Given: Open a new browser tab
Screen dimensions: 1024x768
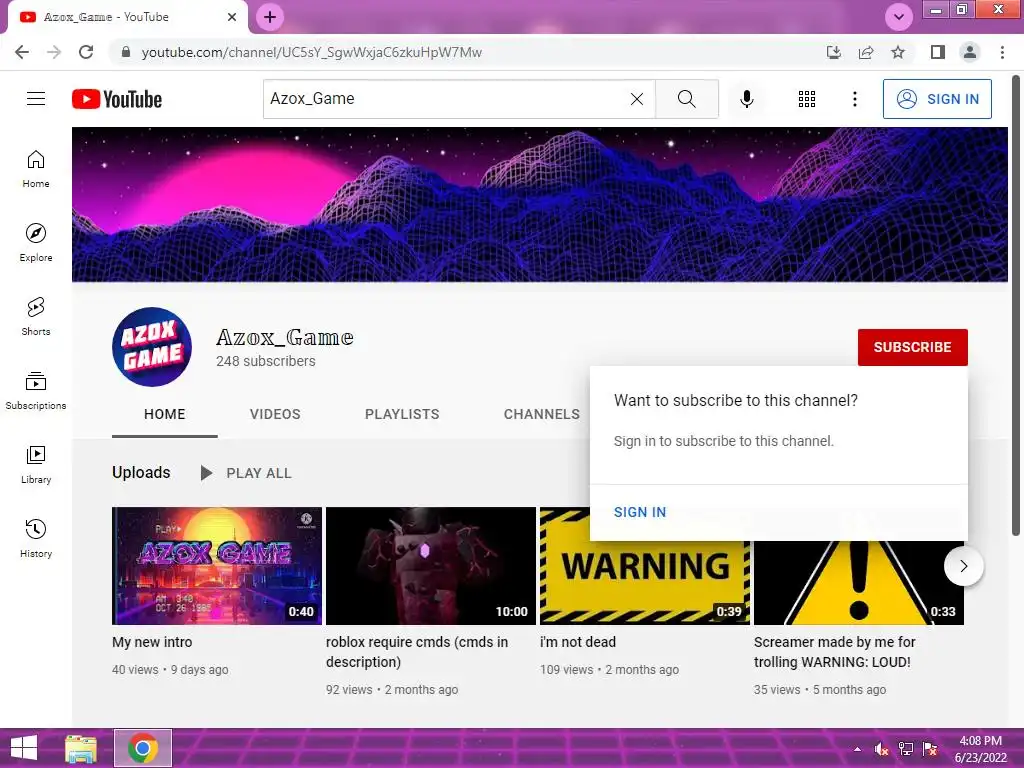Looking at the screenshot, I should click(270, 17).
